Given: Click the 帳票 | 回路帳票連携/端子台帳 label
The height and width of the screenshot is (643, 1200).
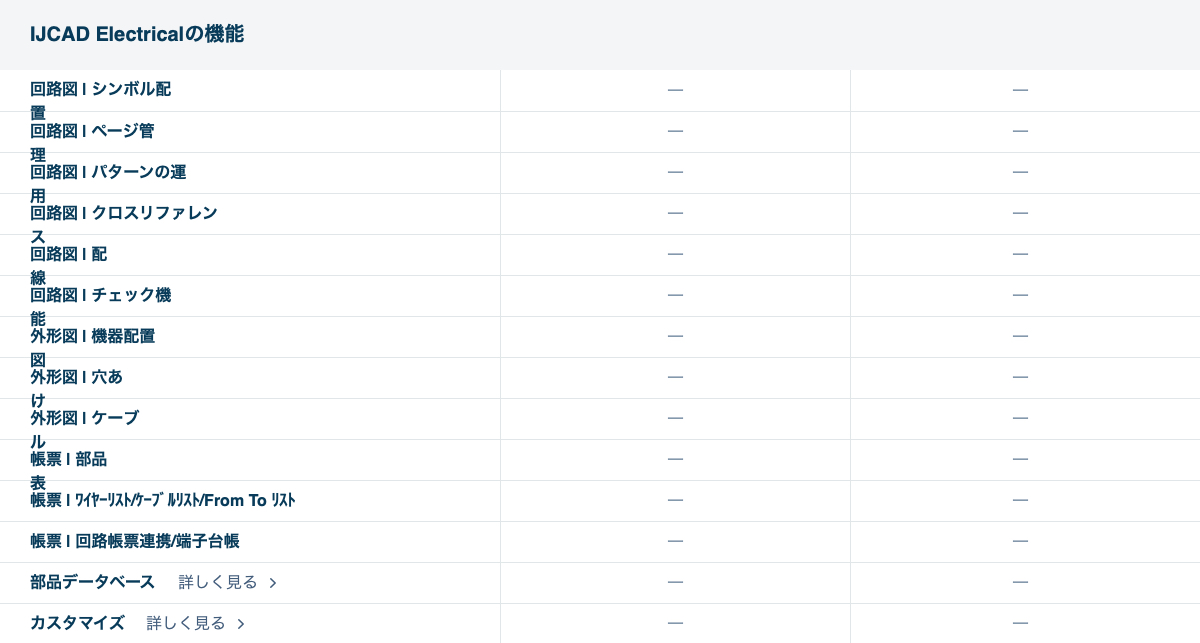Looking at the screenshot, I should coord(135,541).
